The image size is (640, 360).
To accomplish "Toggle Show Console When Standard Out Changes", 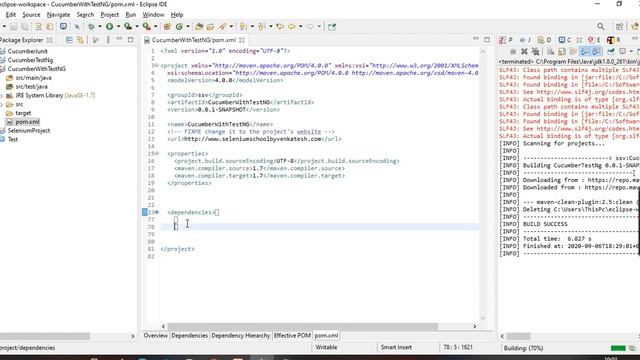I will 585,51.
